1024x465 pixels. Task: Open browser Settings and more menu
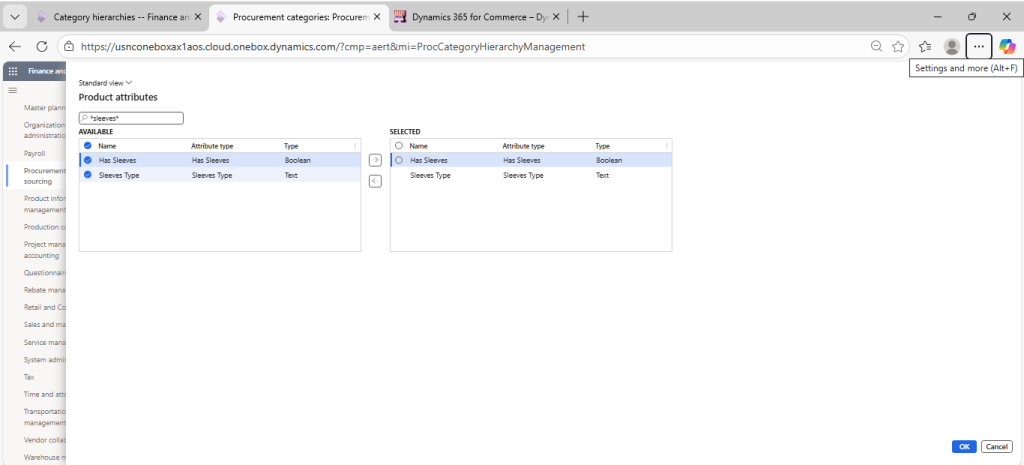[979, 46]
